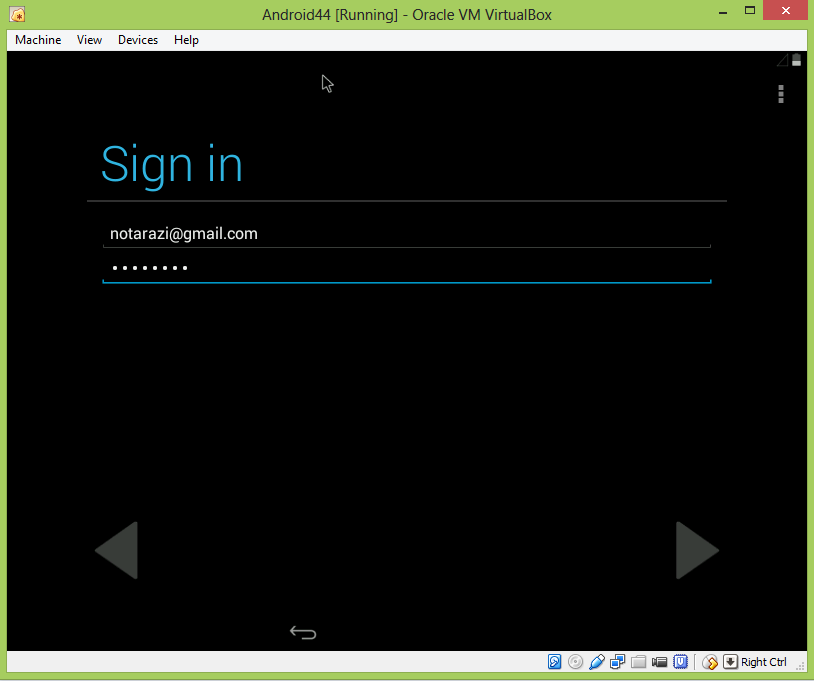Click the keyboard capture down-arrow icon
The width and height of the screenshot is (814, 681).
click(x=730, y=662)
